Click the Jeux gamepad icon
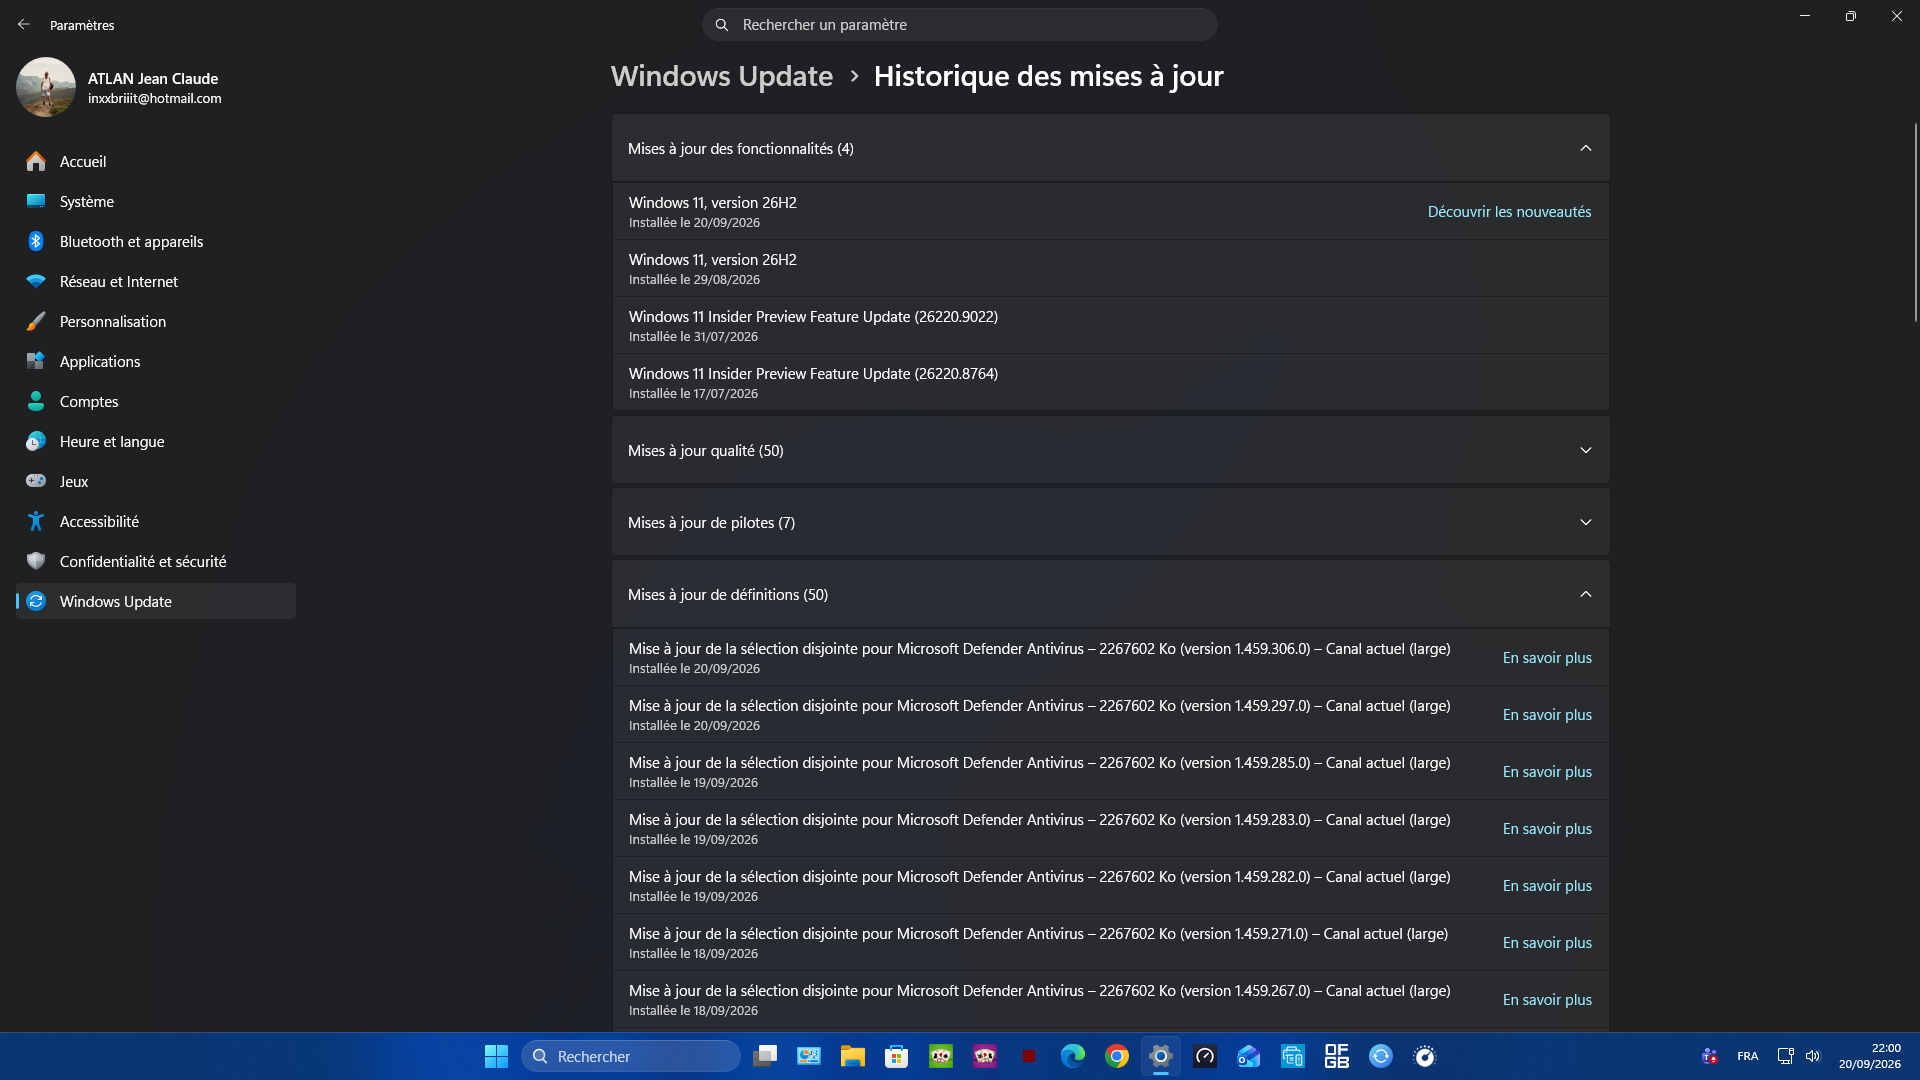1920x1080 pixels. click(36, 481)
